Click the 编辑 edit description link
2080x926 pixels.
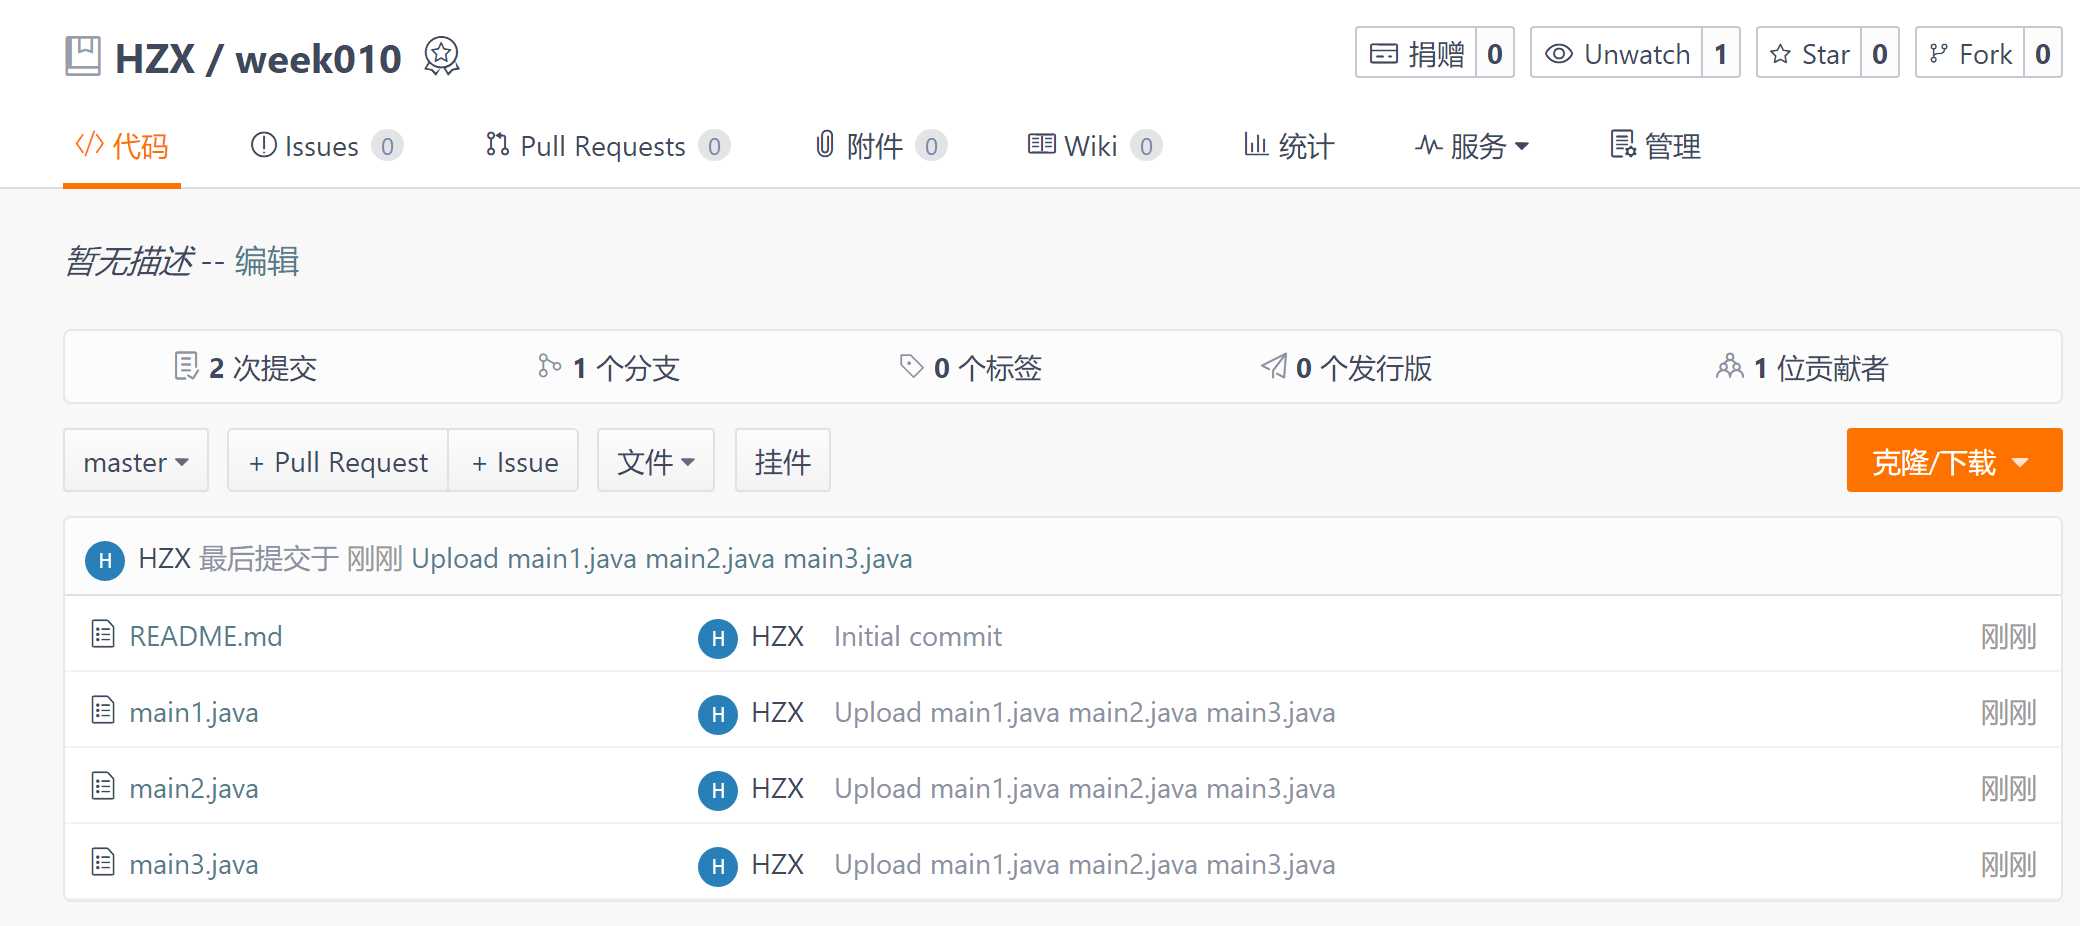tap(267, 261)
